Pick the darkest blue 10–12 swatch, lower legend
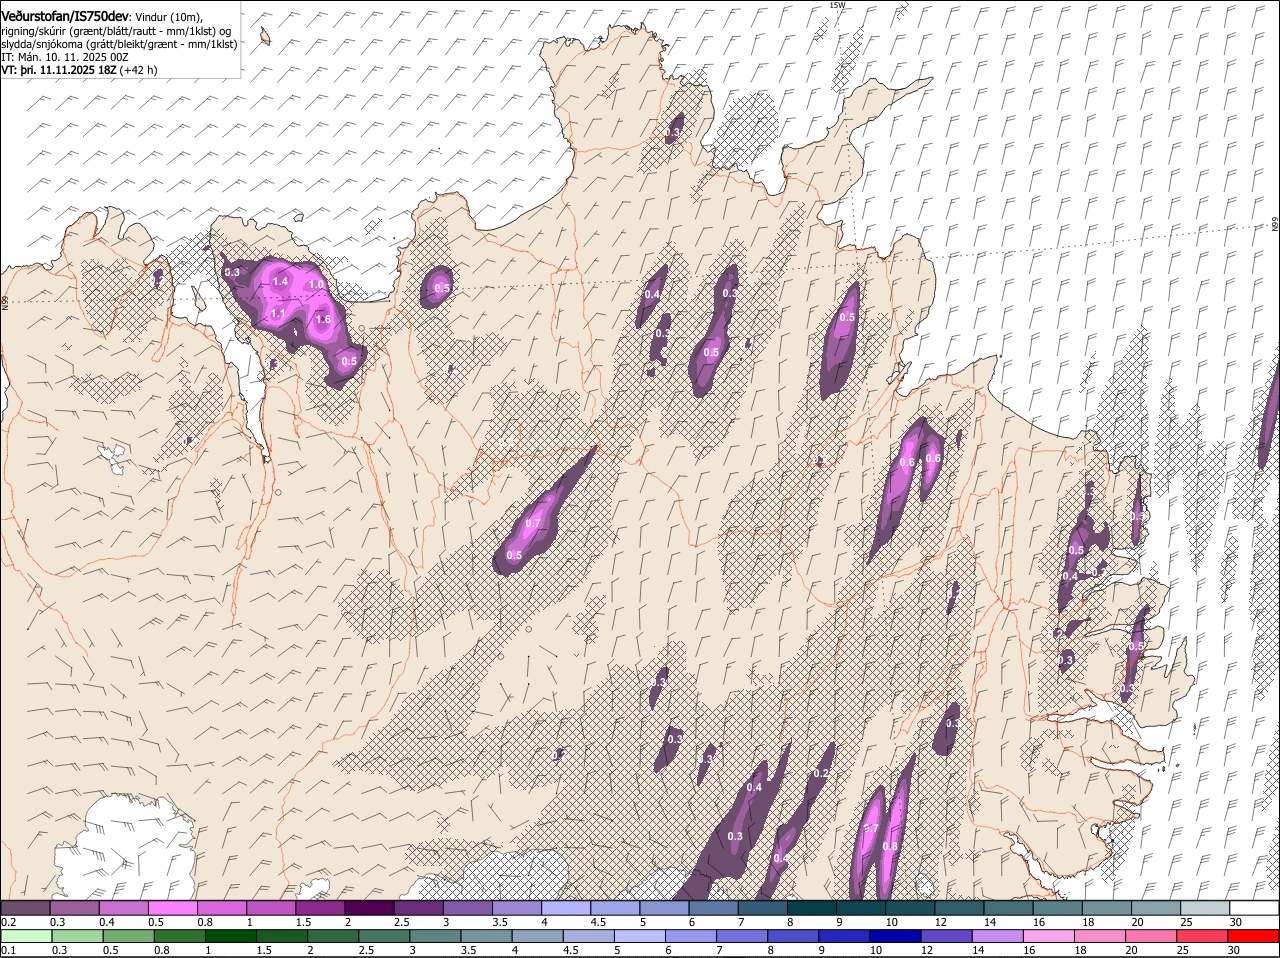1280x958 pixels. [x=896, y=937]
